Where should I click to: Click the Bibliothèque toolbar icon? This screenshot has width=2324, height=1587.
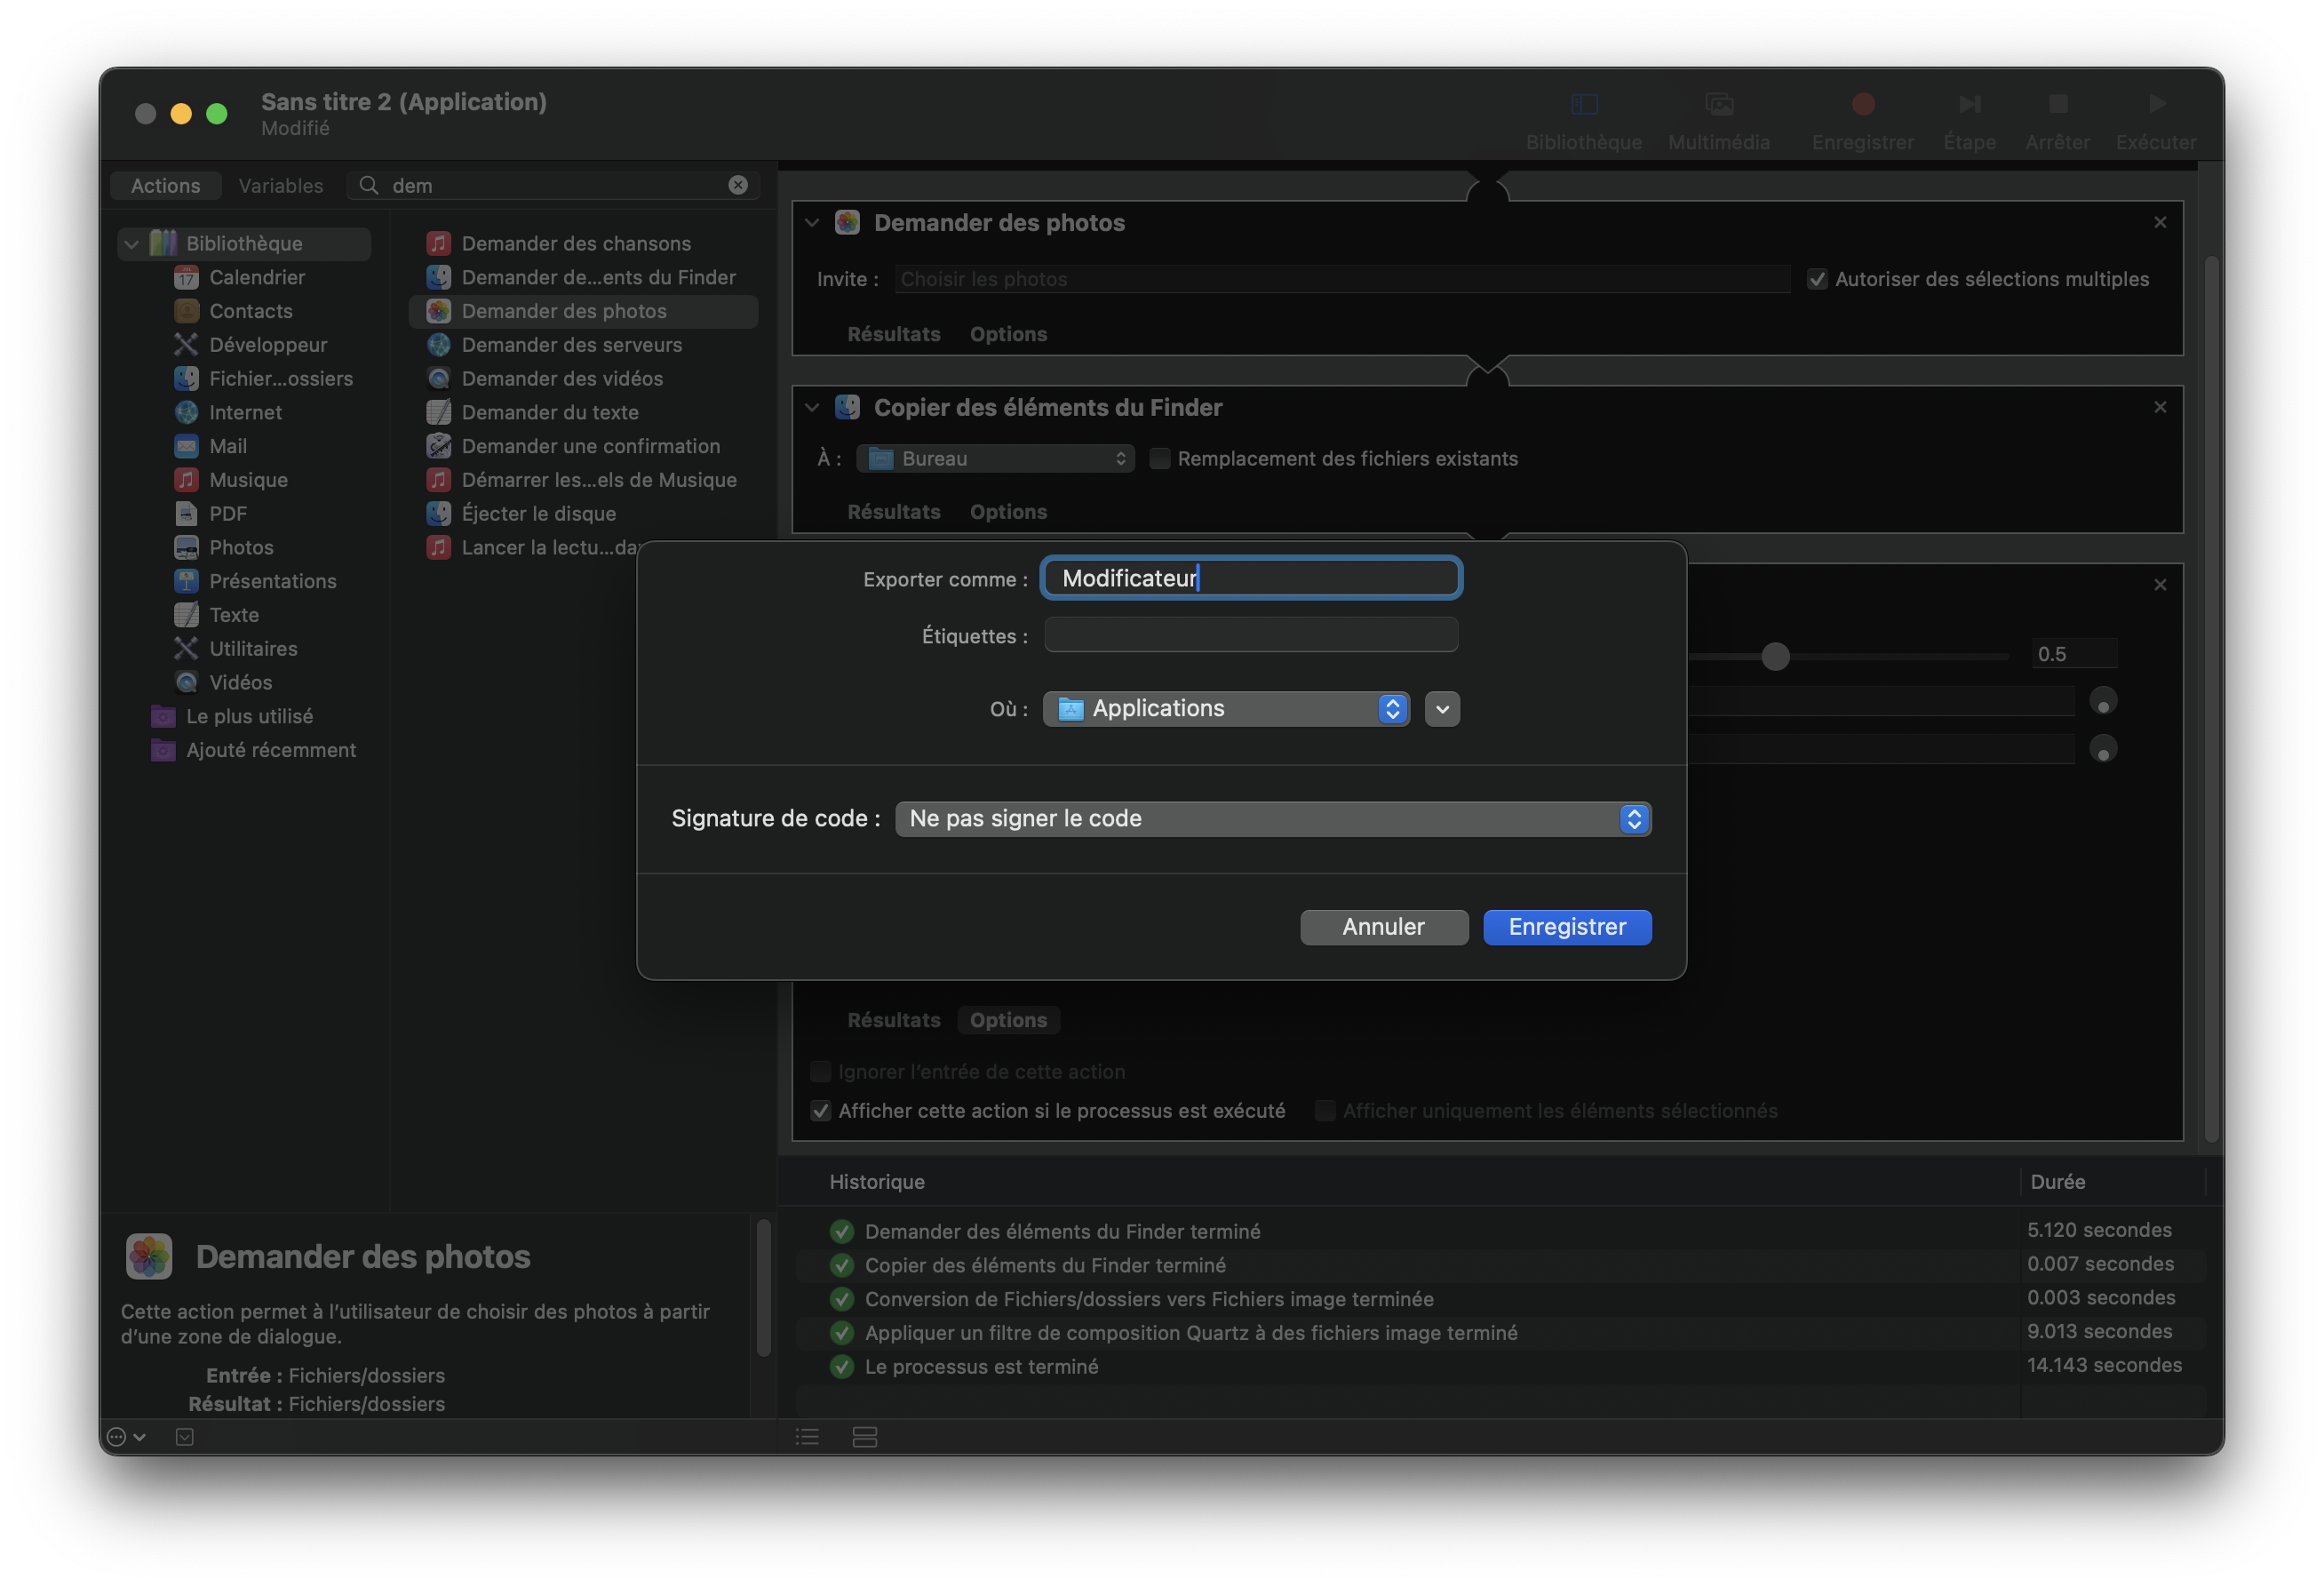1584,104
